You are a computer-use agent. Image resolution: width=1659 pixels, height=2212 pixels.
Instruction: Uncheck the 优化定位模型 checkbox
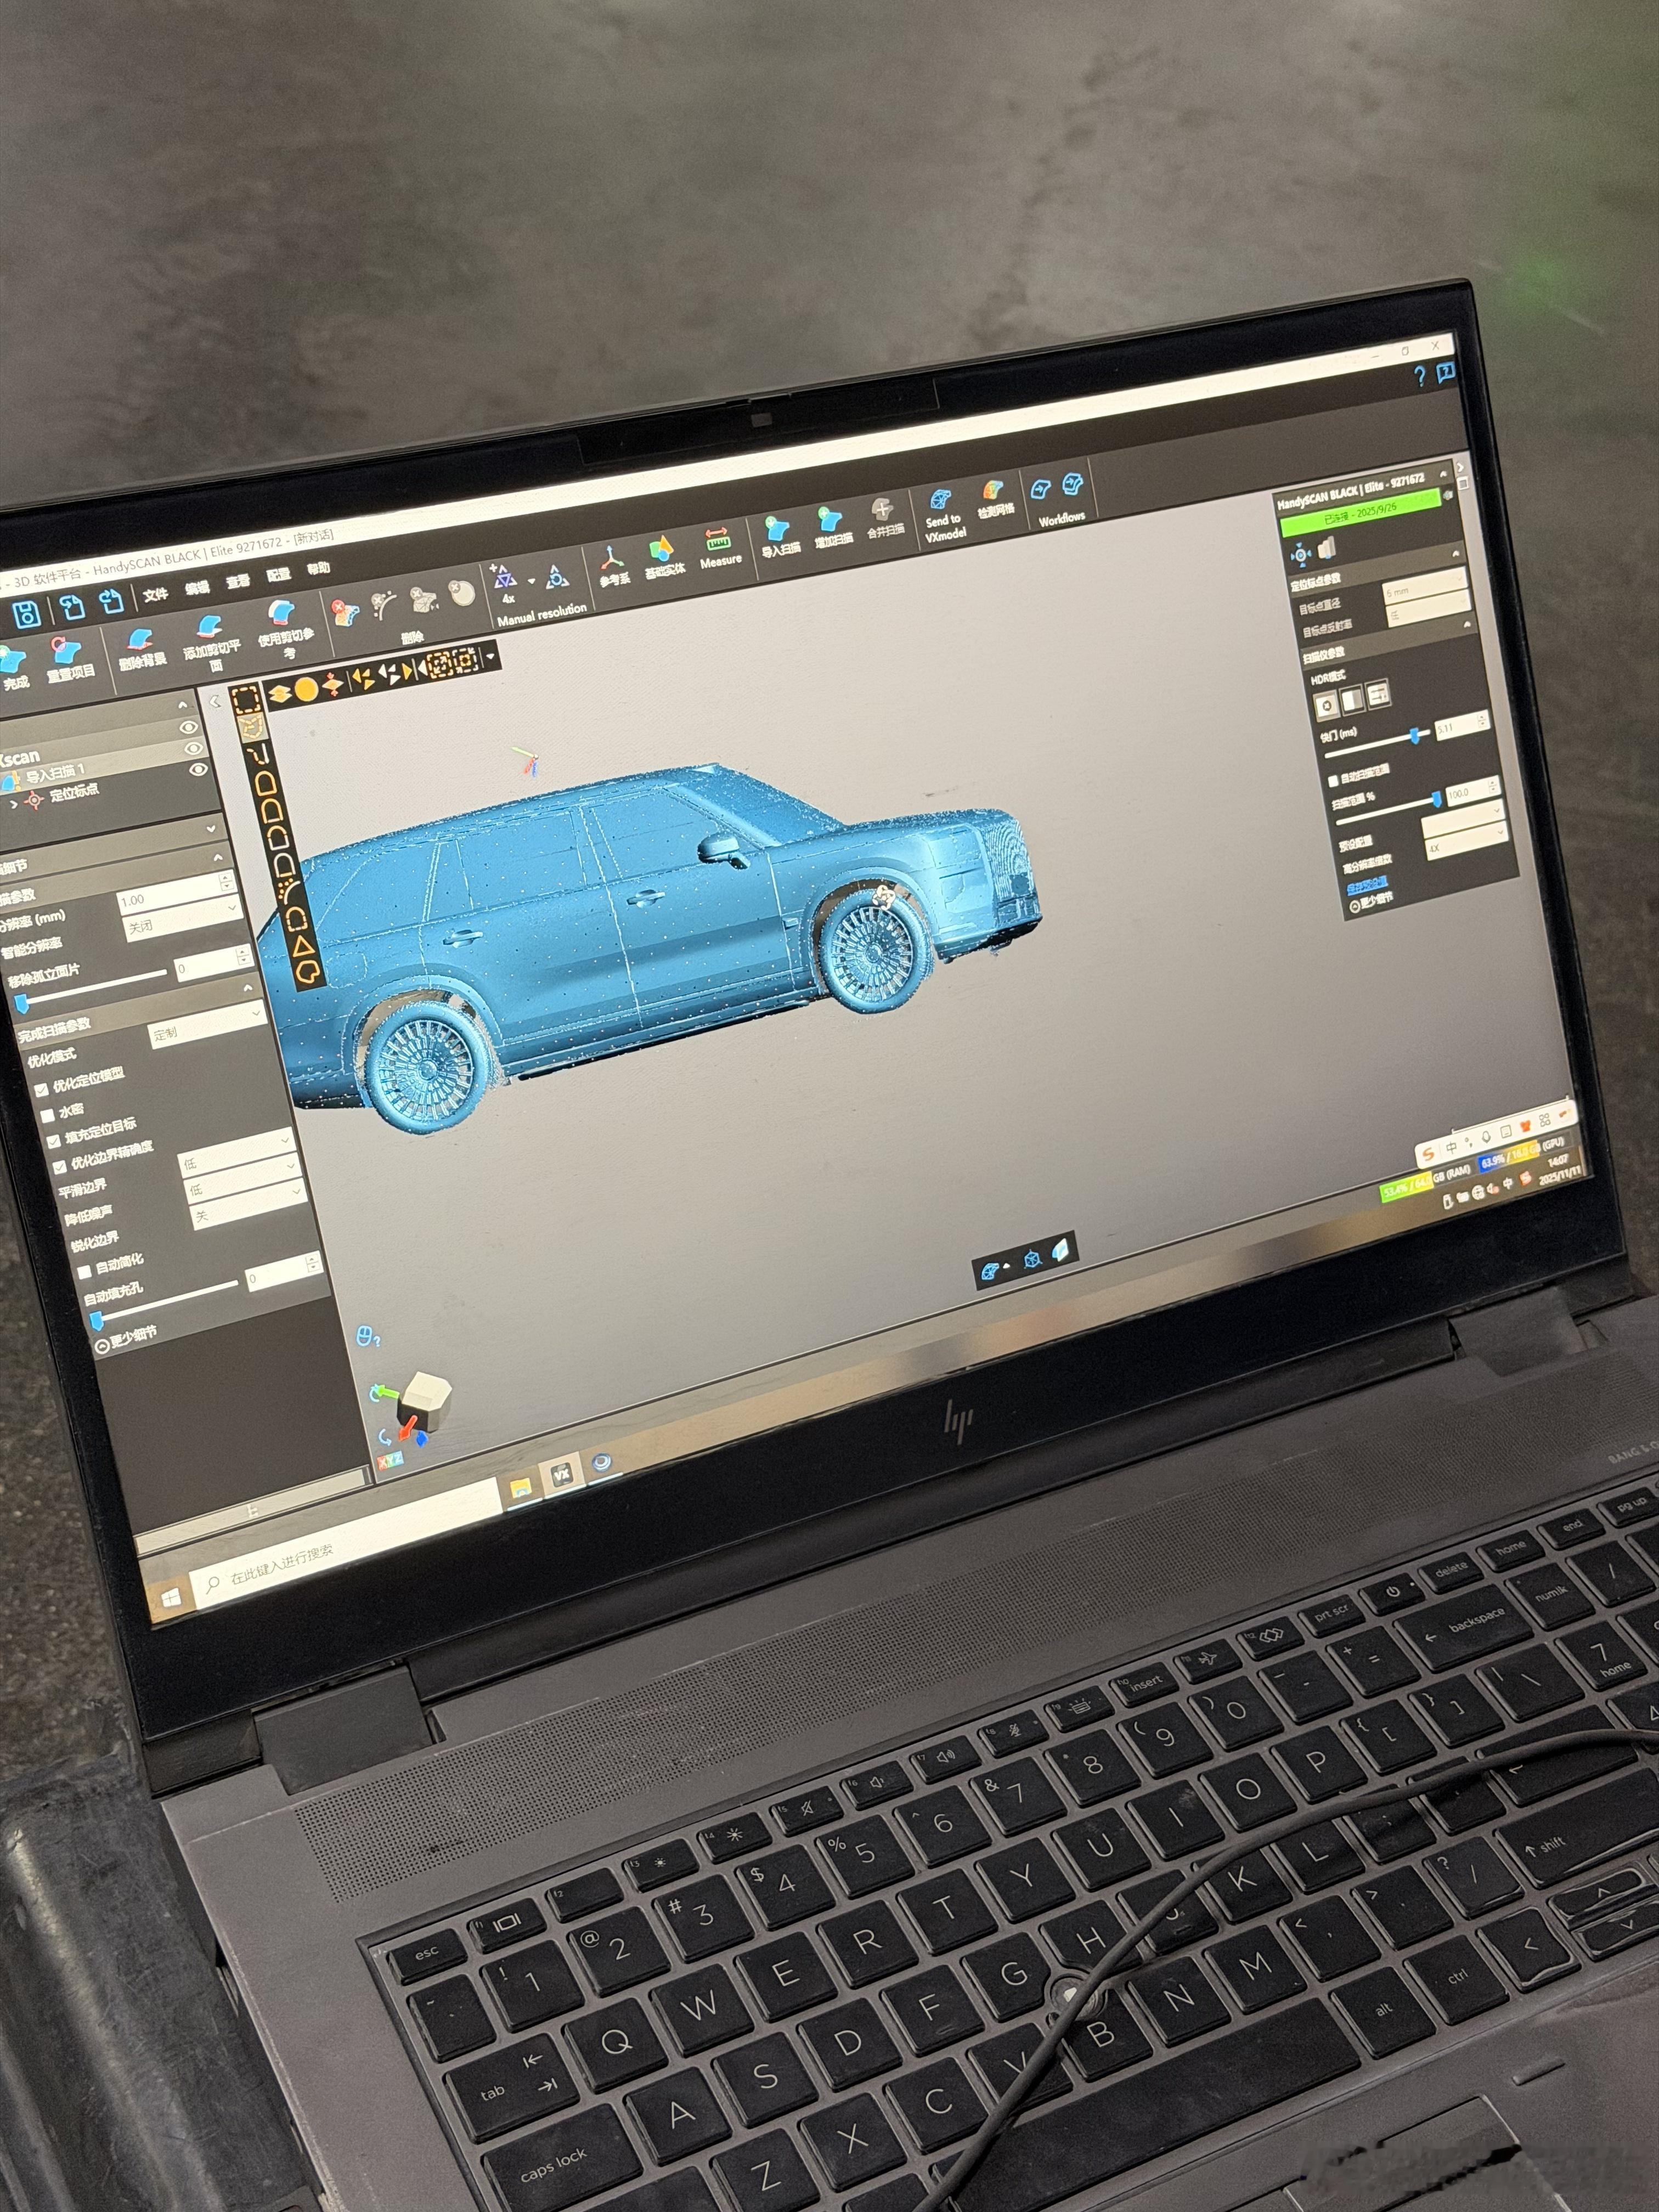(42, 1089)
